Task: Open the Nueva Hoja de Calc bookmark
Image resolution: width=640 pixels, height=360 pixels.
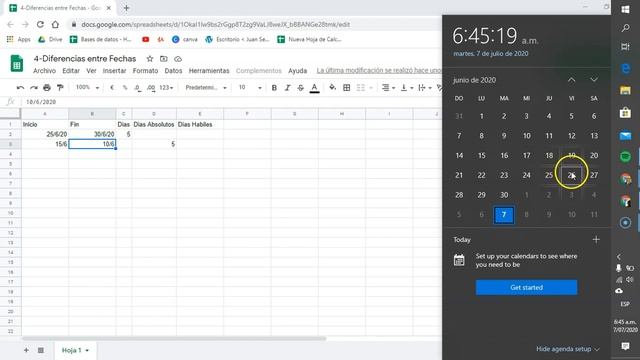Action: pyautogui.click(x=309, y=39)
